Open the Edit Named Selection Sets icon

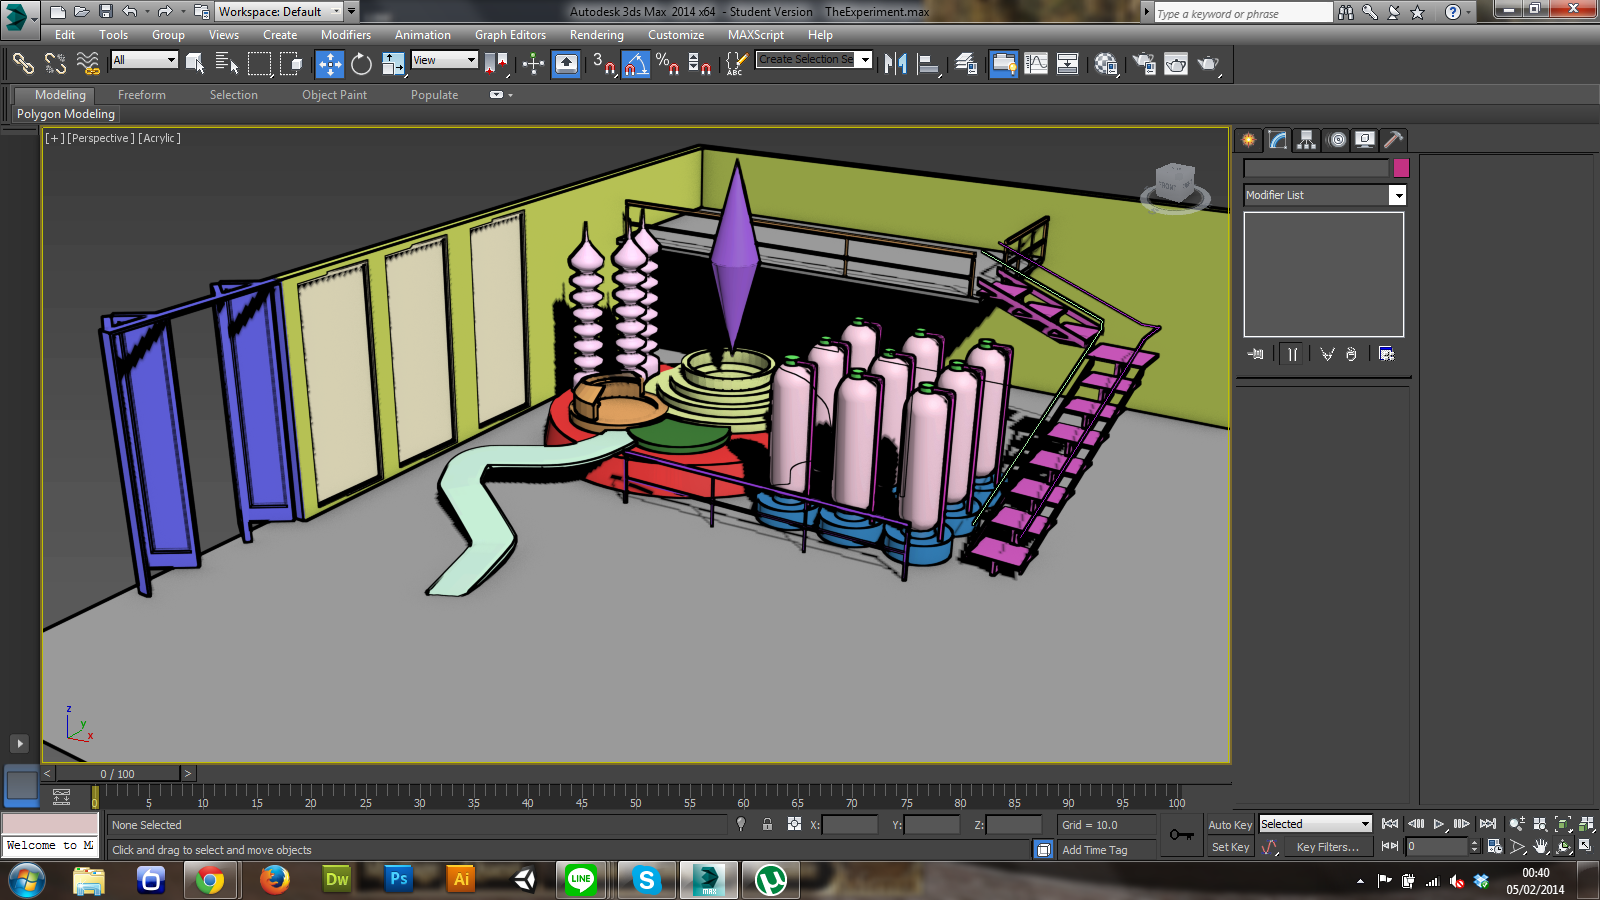[x=735, y=64]
